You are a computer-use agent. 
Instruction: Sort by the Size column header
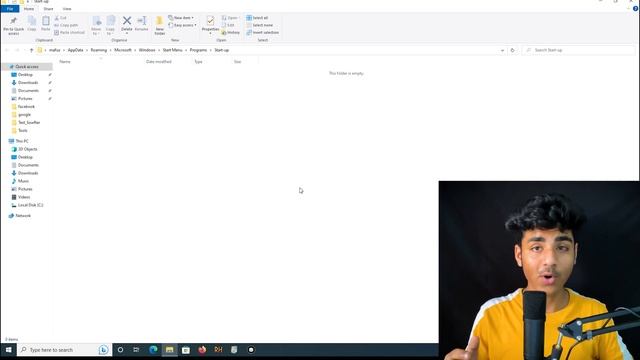pyautogui.click(x=238, y=62)
